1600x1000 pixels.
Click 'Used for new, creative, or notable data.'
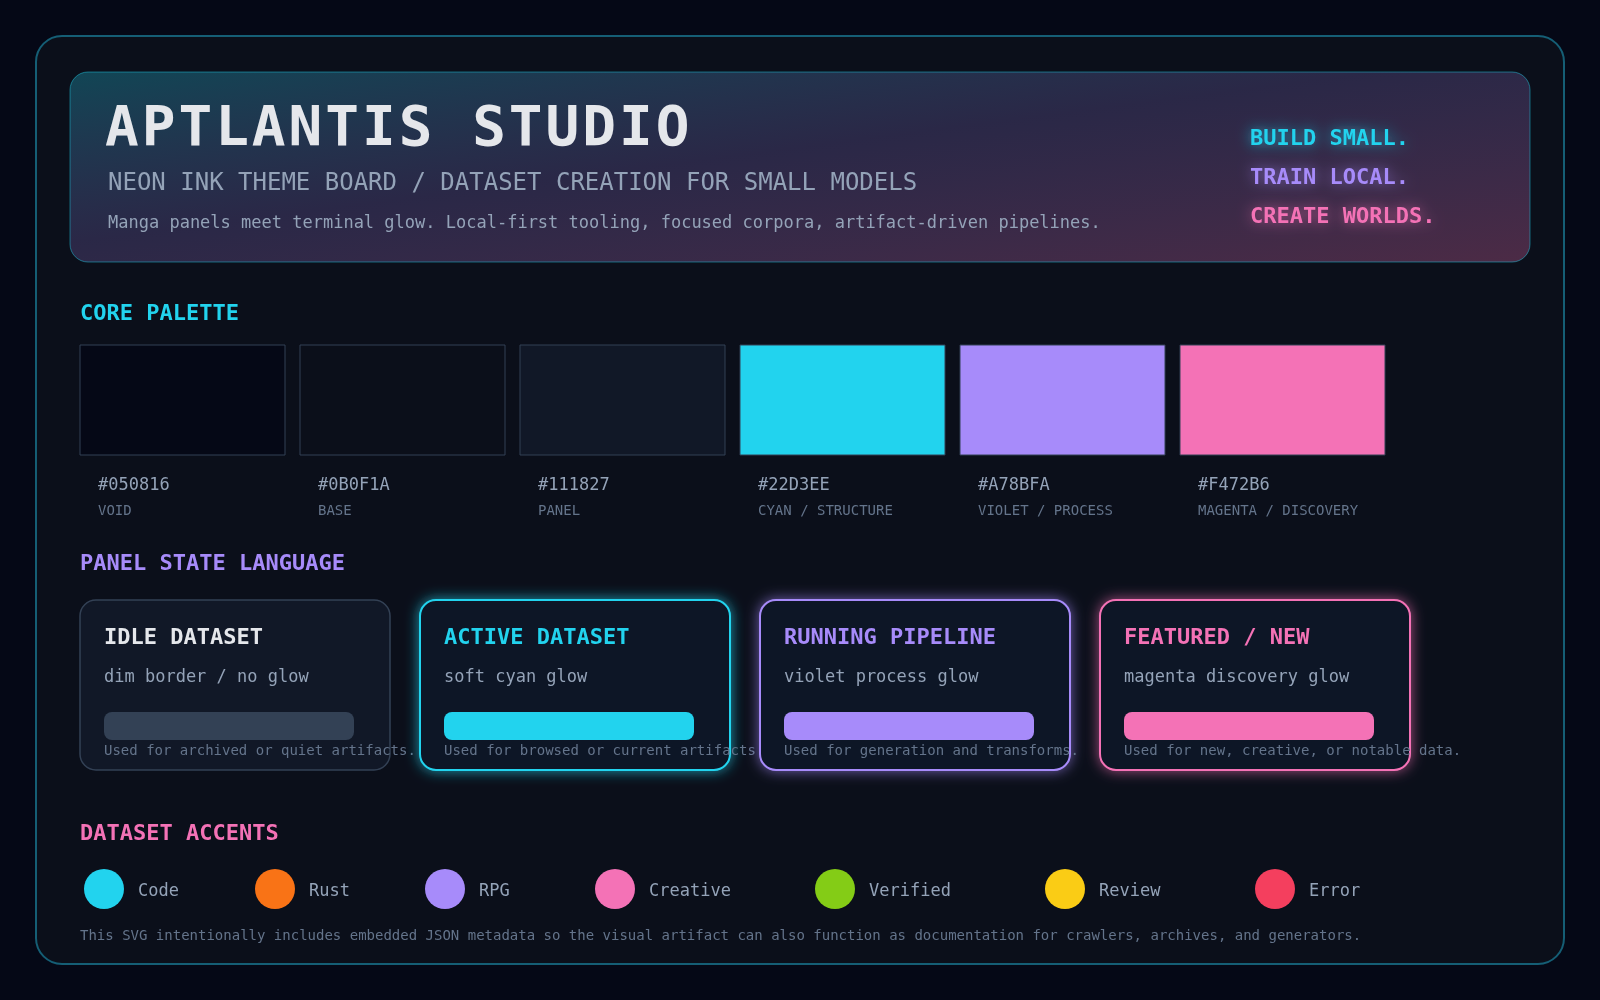(x=1292, y=750)
